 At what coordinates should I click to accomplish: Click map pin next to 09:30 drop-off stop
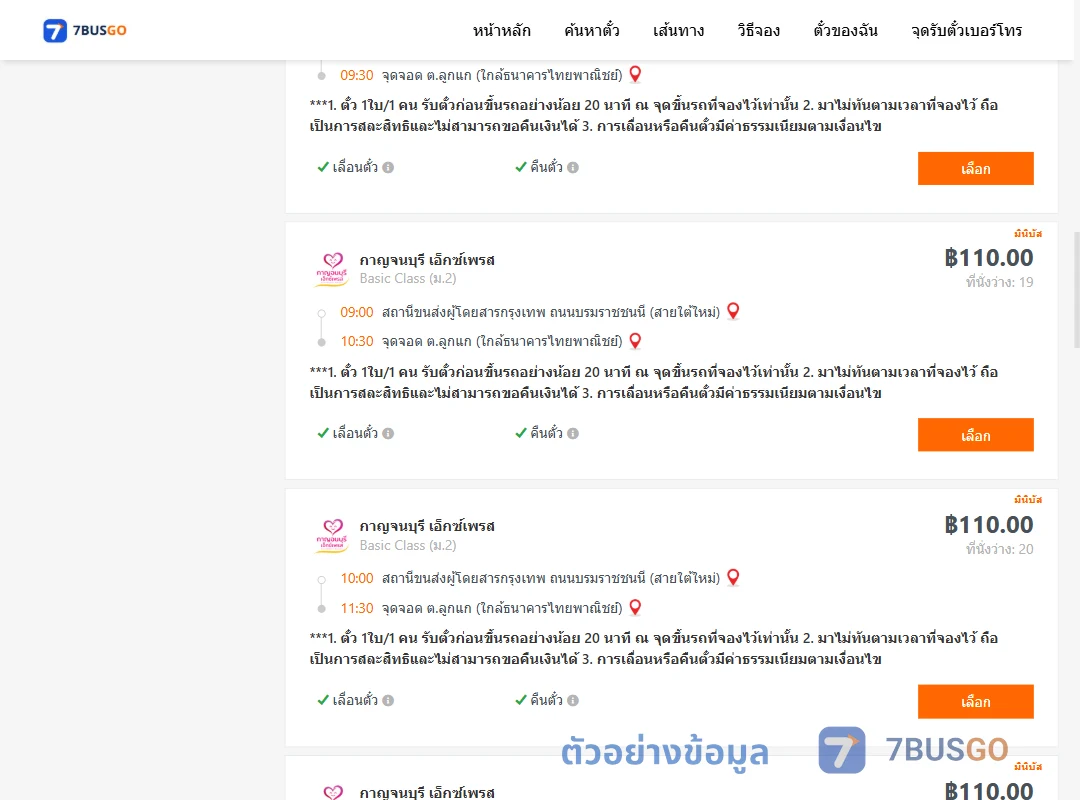tap(635, 74)
